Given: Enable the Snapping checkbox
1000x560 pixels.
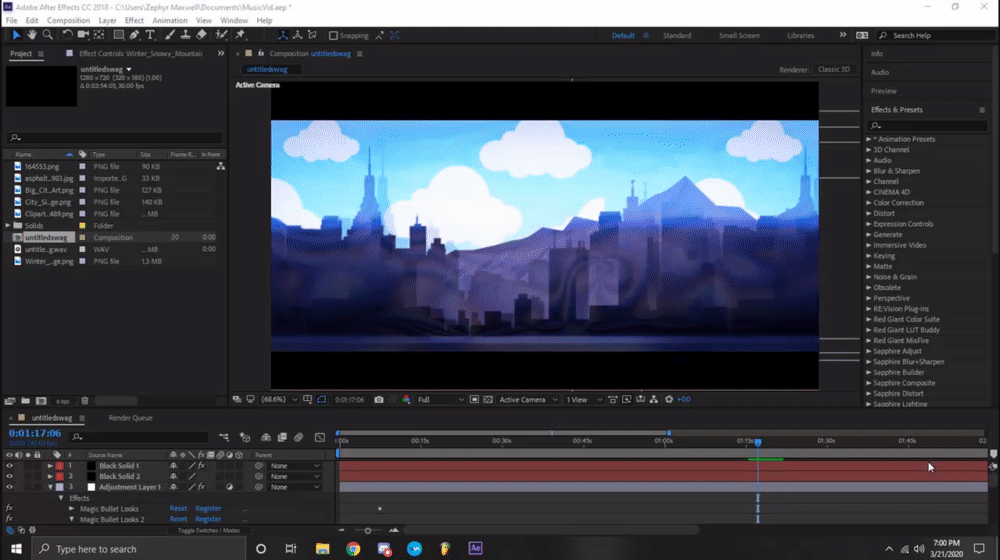Looking at the screenshot, I should (333, 36).
